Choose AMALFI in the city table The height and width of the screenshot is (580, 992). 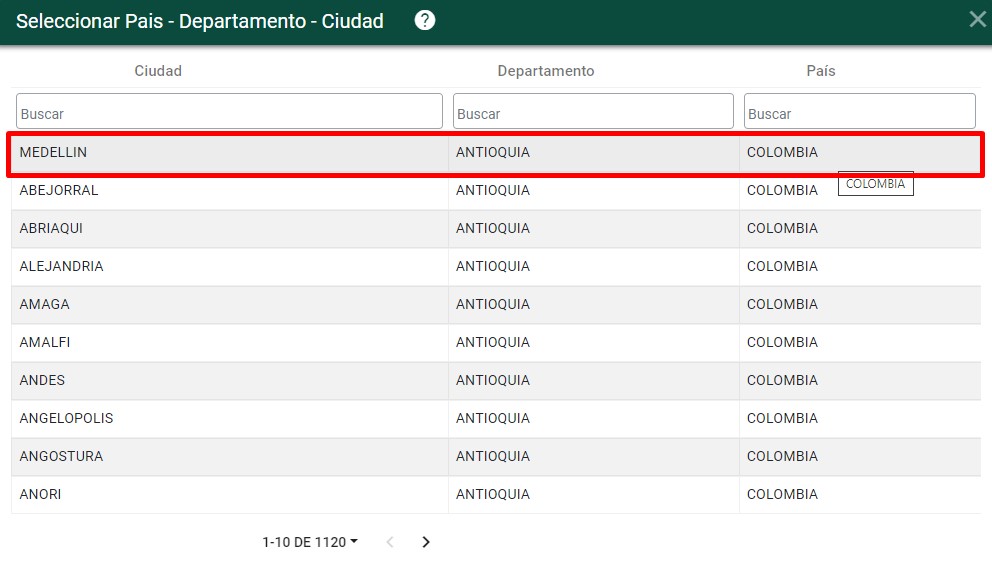[x=45, y=343]
